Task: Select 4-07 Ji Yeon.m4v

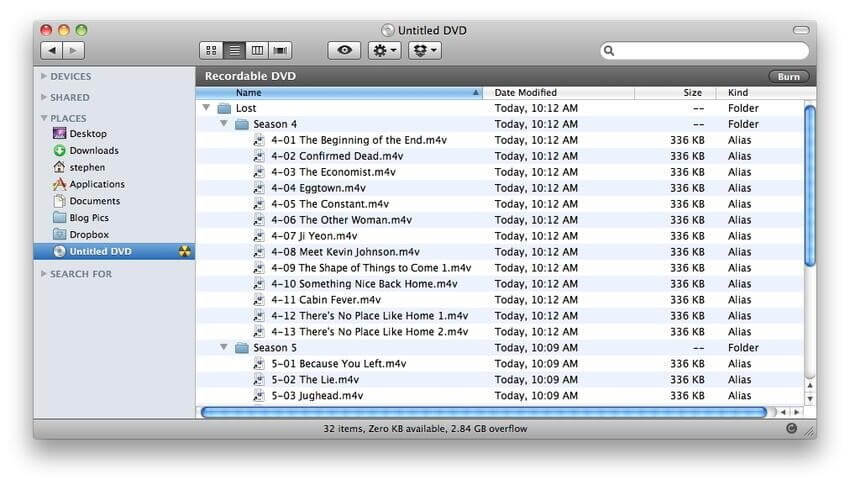Action: click(x=314, y=236)
